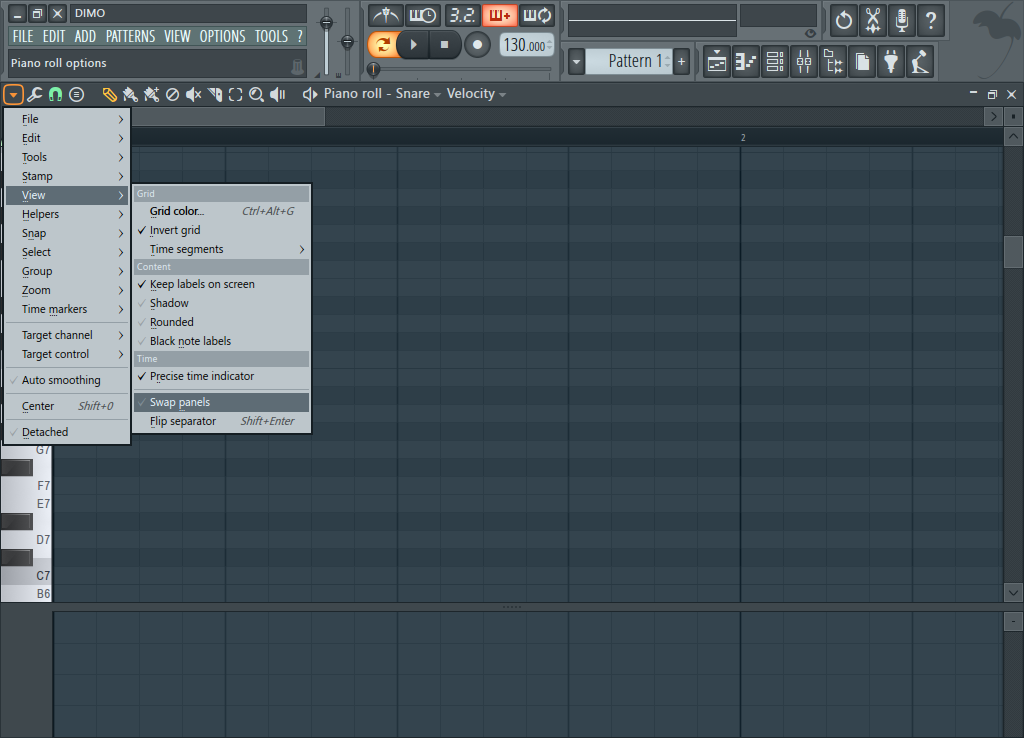This screenshot has height=738, width=1024.
Task: Open the main PATTERNS menu
Action: pyautogui.click(x=131, y=37)
